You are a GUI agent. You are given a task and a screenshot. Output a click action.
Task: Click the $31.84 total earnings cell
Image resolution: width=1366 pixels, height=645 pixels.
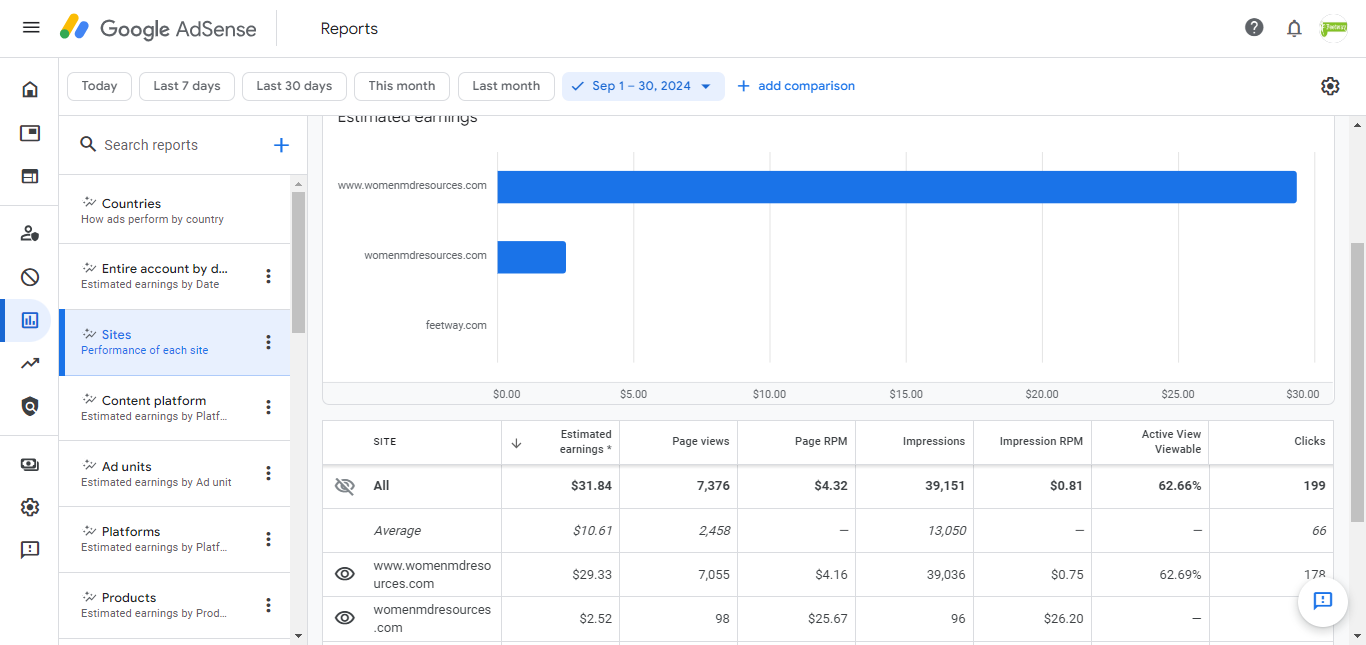(x=561, y=486)
